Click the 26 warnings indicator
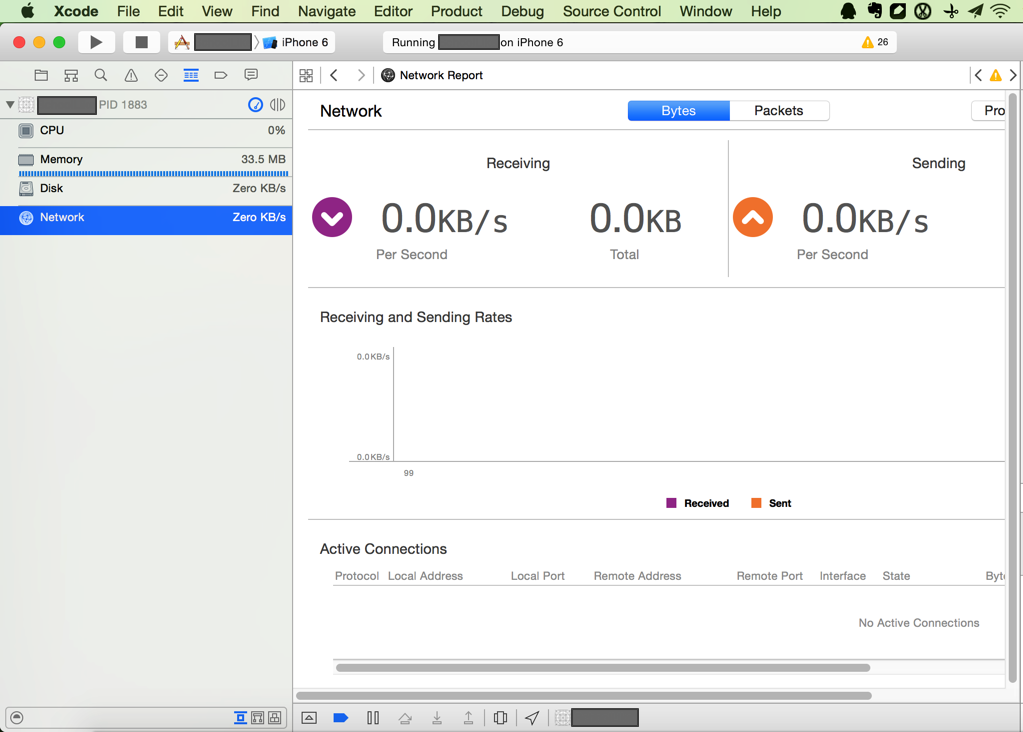1023x732 pixels. [875, 42]
